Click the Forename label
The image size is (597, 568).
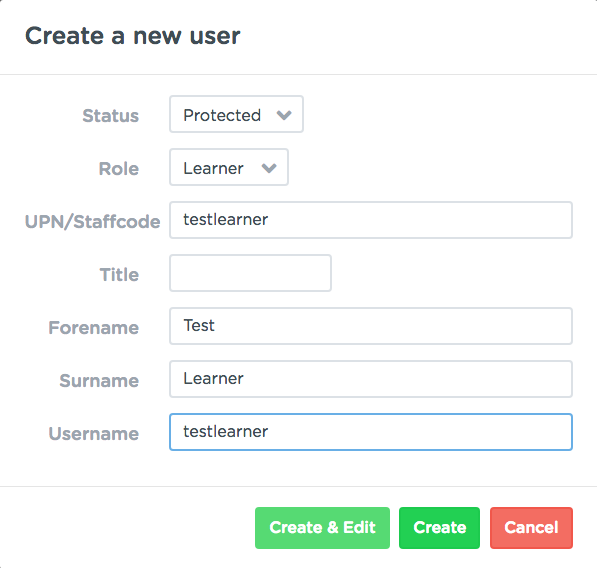[94, 327]
